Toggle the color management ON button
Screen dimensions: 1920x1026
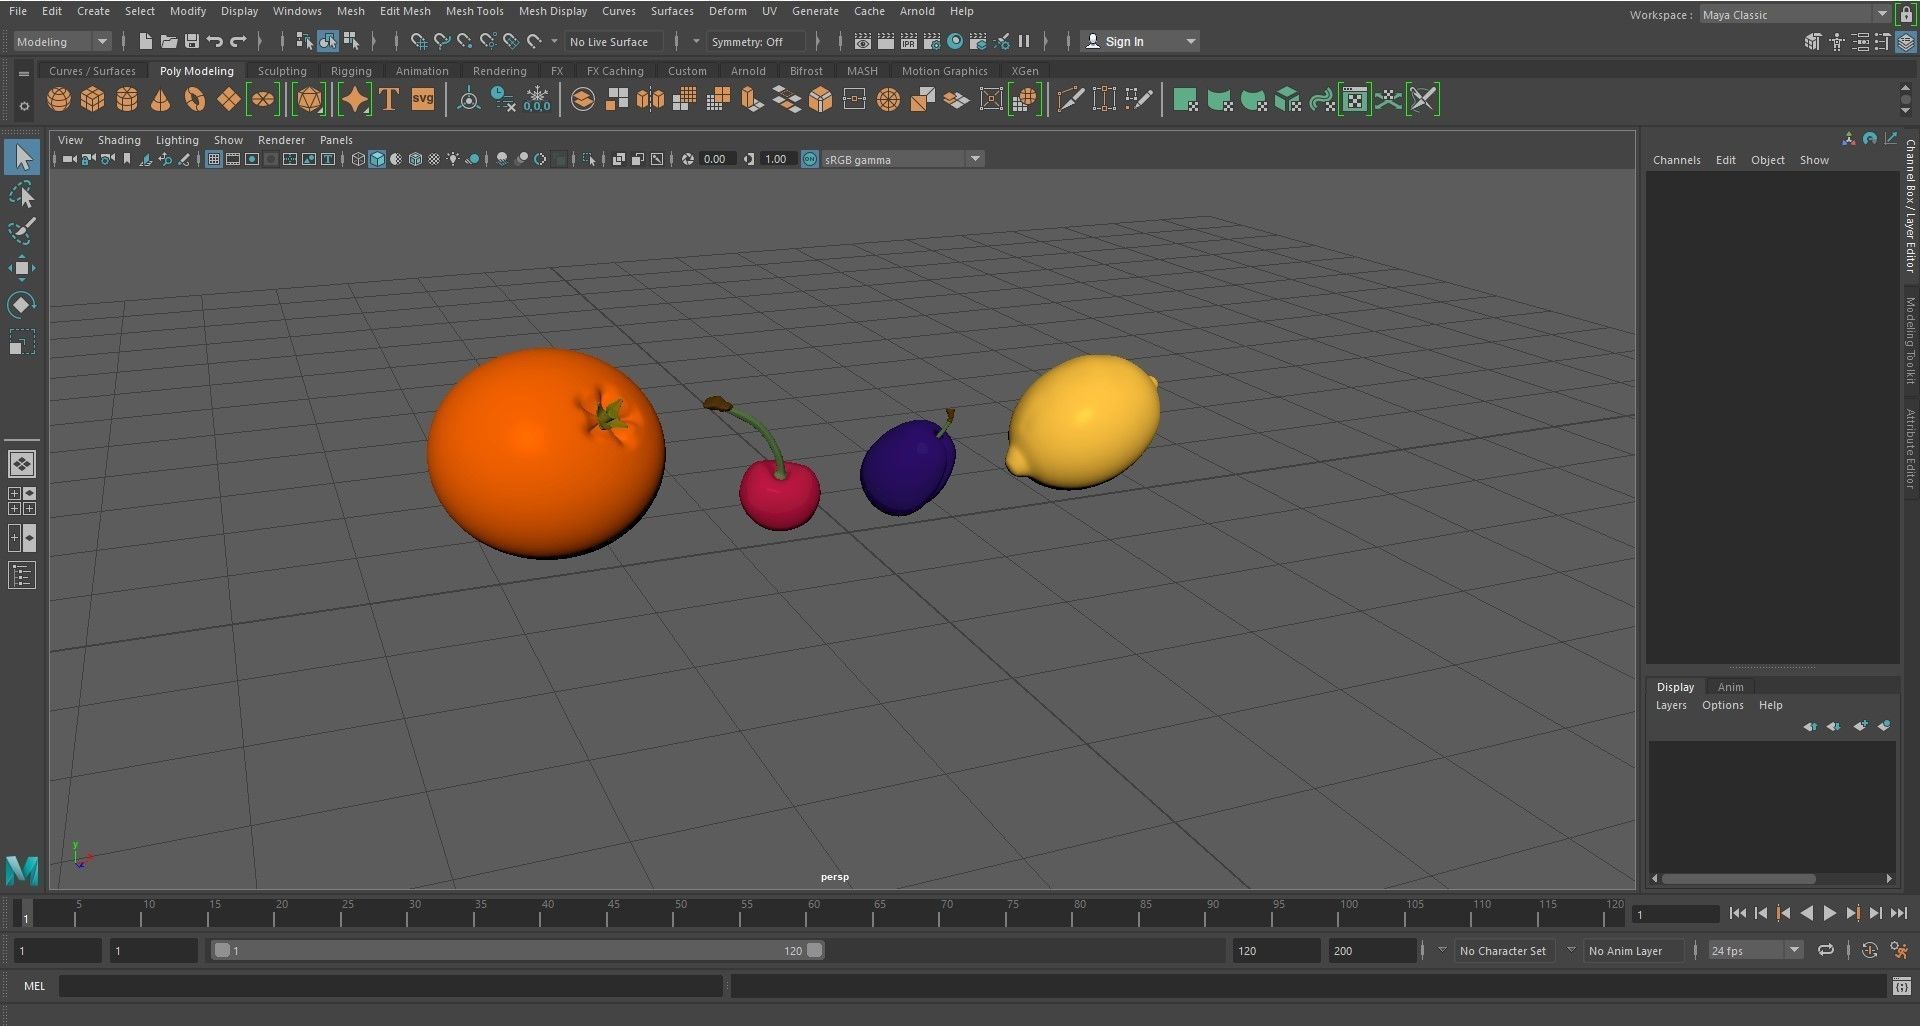click(x=809, y=159)
